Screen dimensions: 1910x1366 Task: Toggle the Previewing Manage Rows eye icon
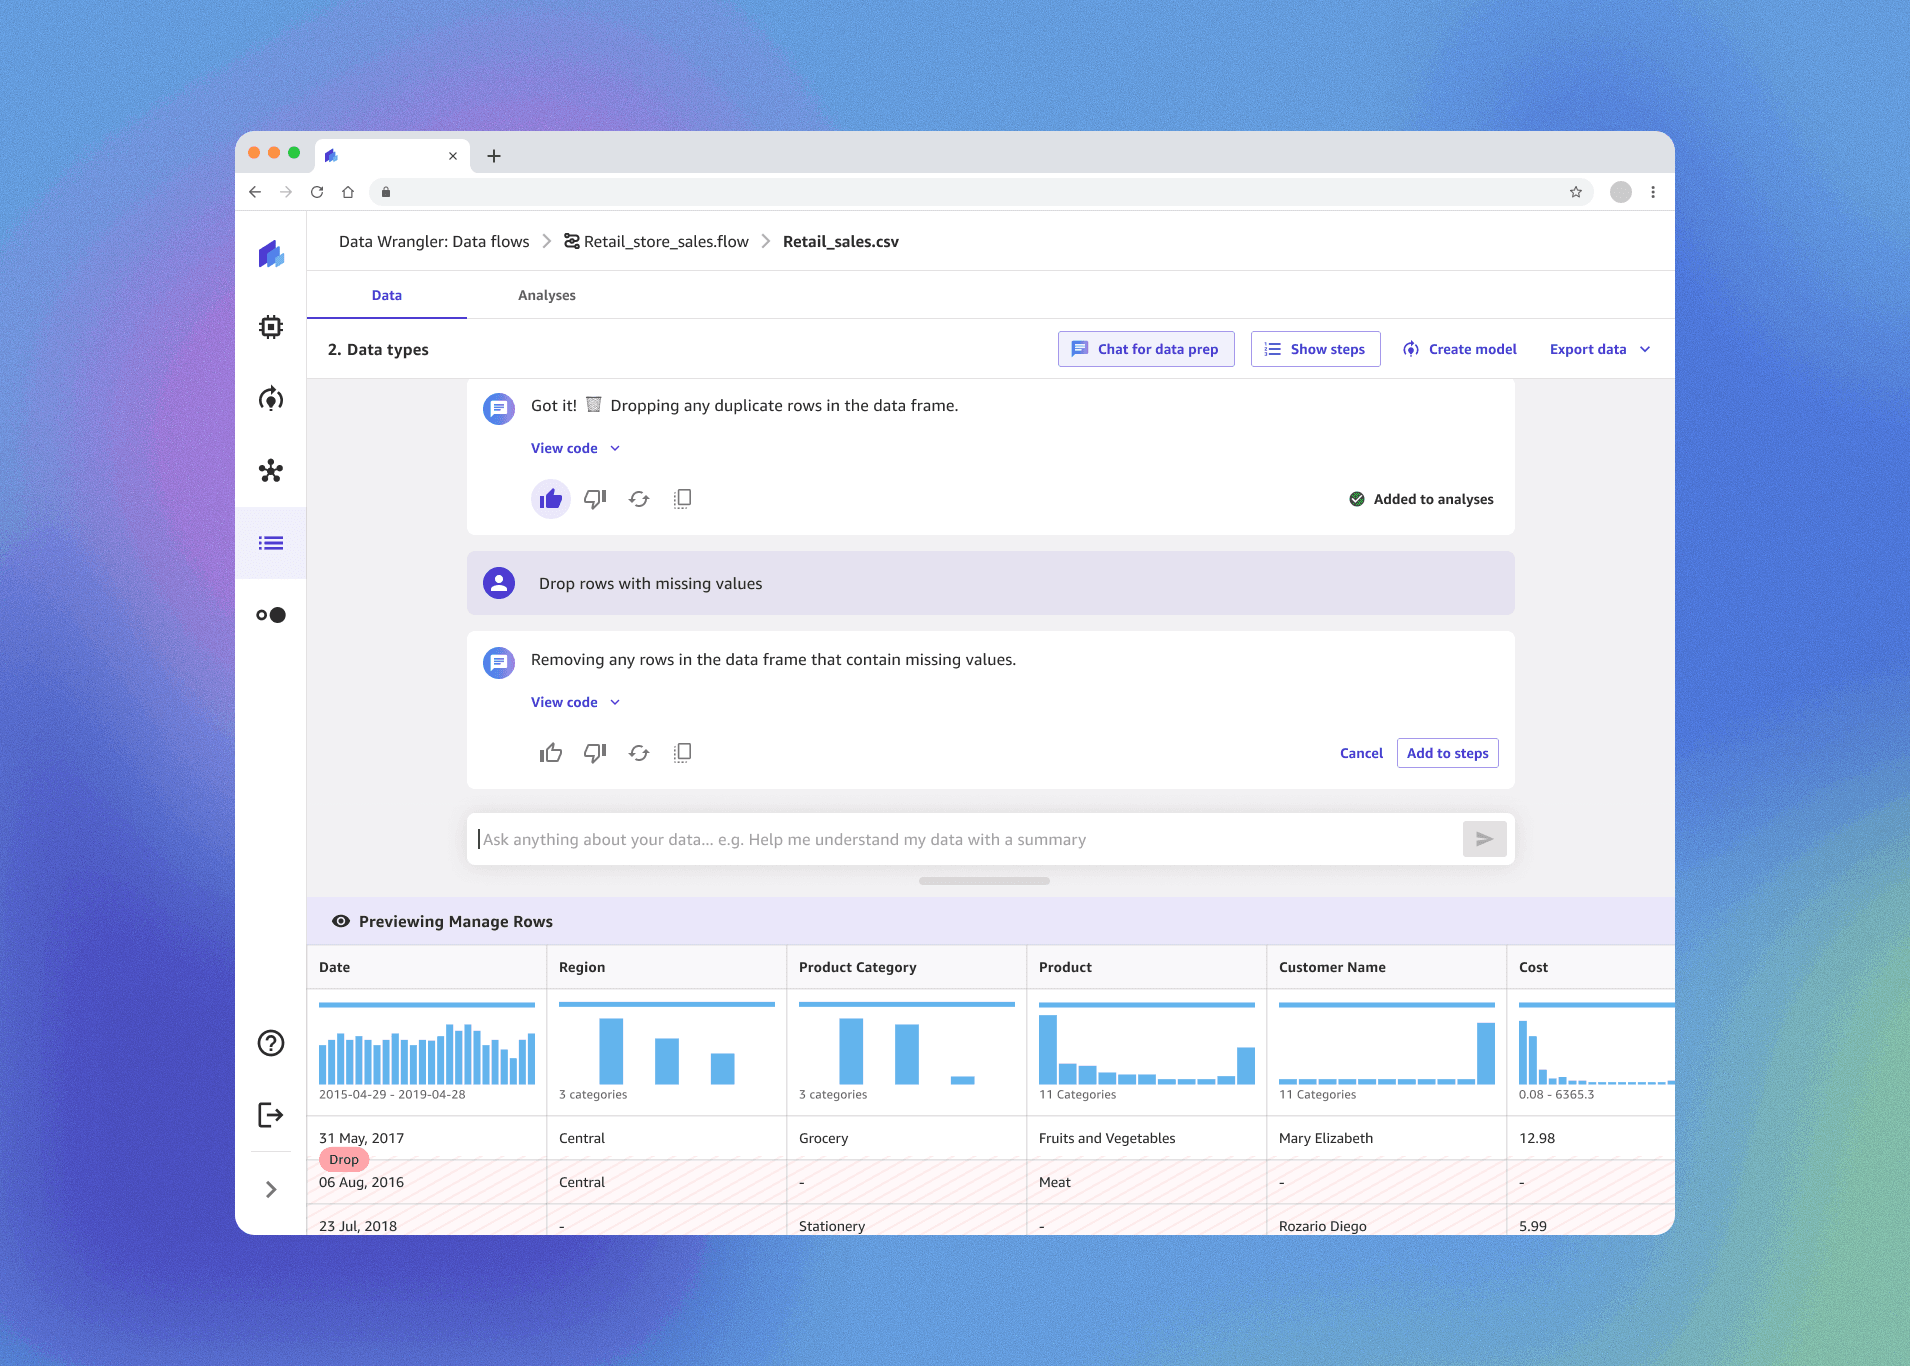click(341, 921)
